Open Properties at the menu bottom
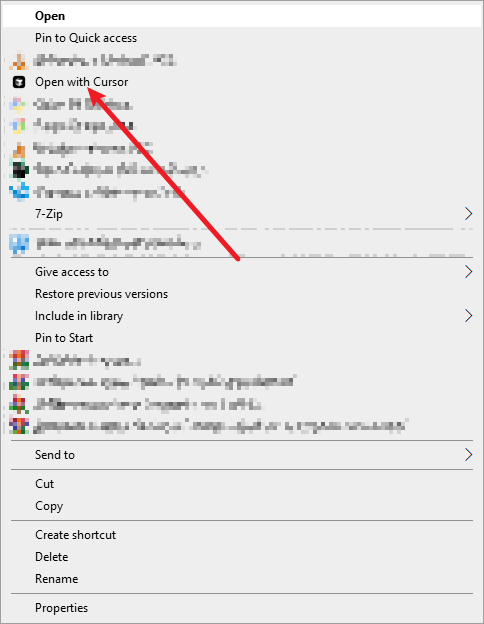 242,608
